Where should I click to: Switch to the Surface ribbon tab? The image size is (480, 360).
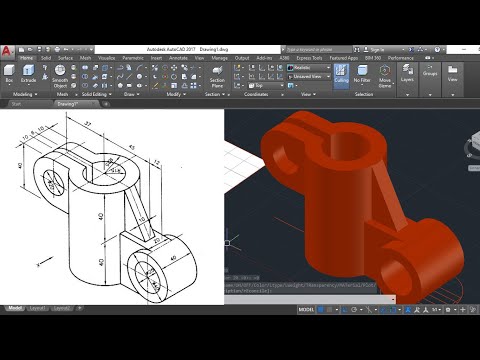pyautogui.click(x=65, y=58)
